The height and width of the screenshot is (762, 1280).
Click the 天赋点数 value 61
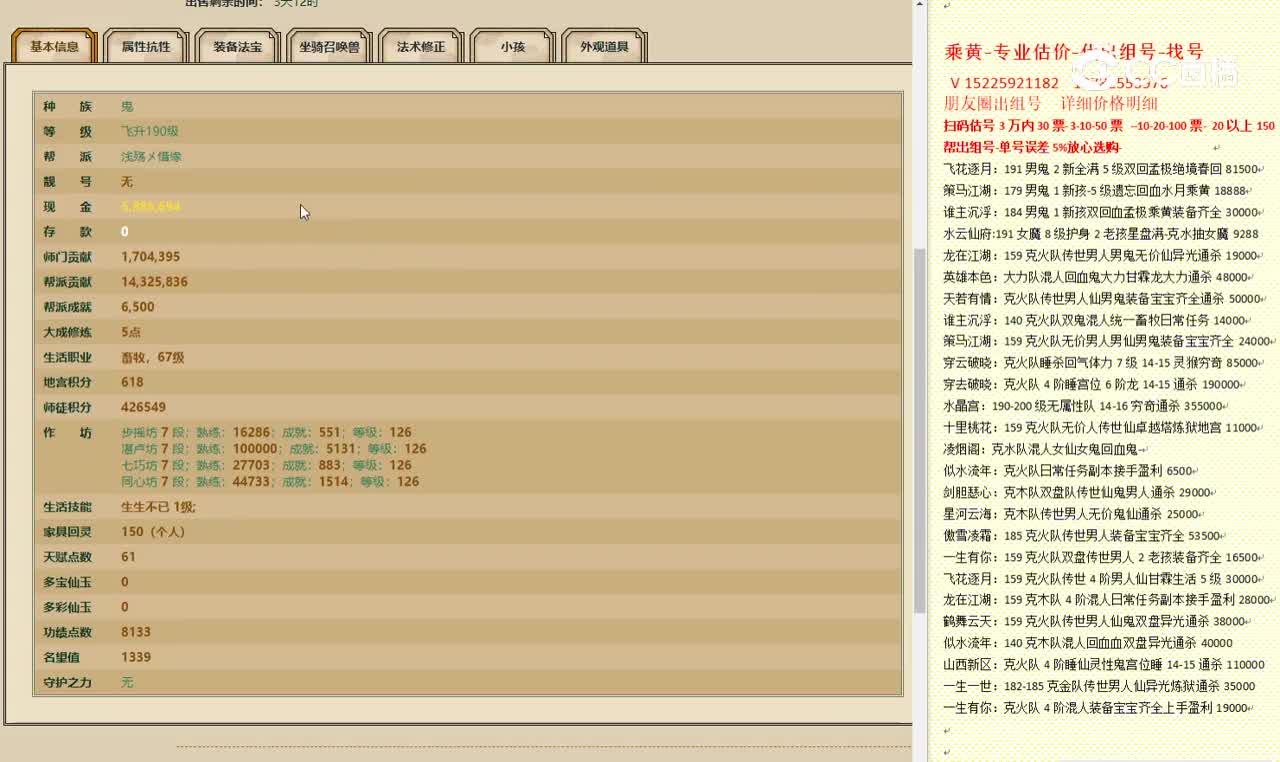128,556
